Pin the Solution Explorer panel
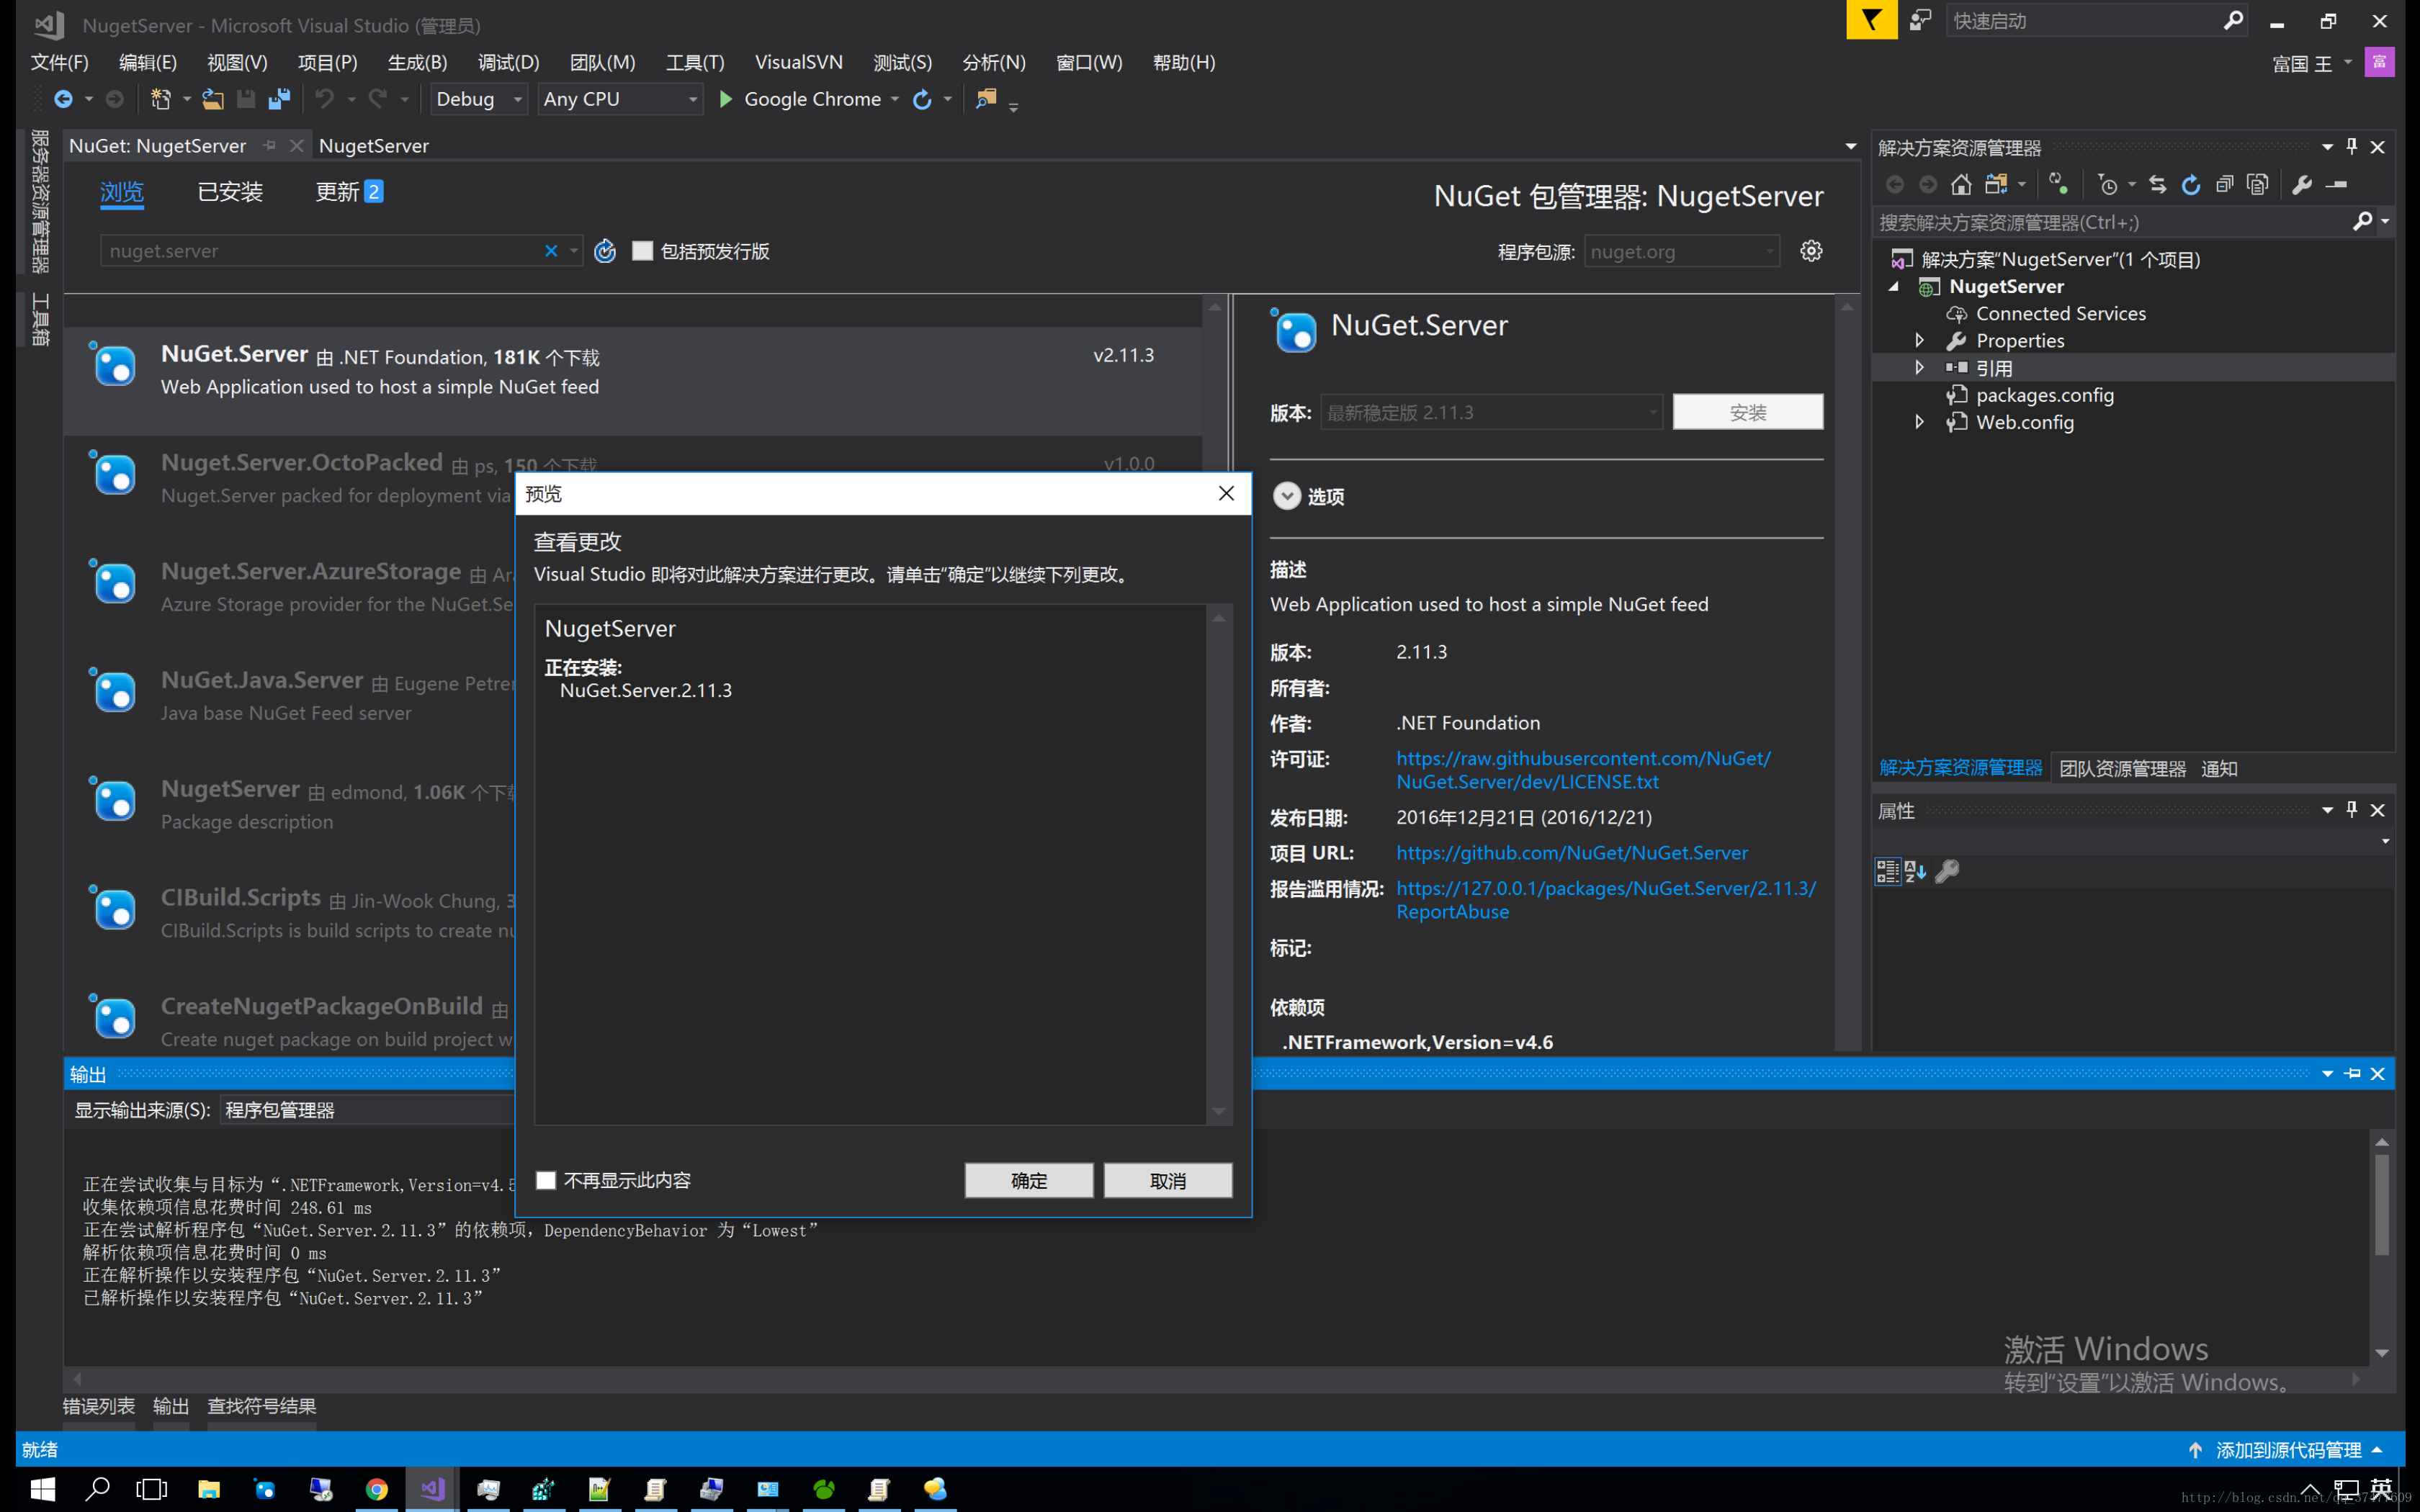 tap(2352, 147)
